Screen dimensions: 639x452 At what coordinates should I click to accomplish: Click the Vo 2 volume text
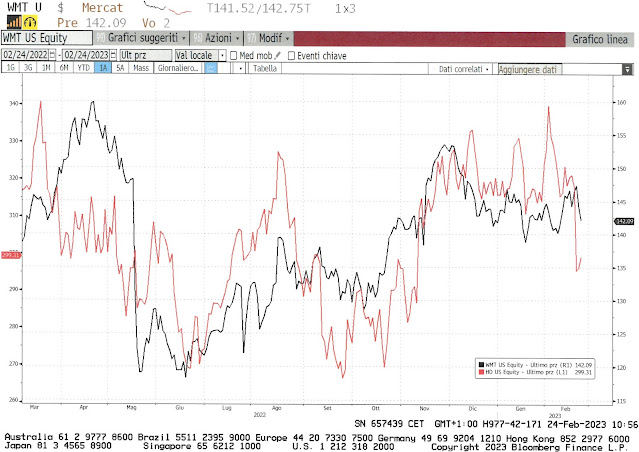click(156, 23)
